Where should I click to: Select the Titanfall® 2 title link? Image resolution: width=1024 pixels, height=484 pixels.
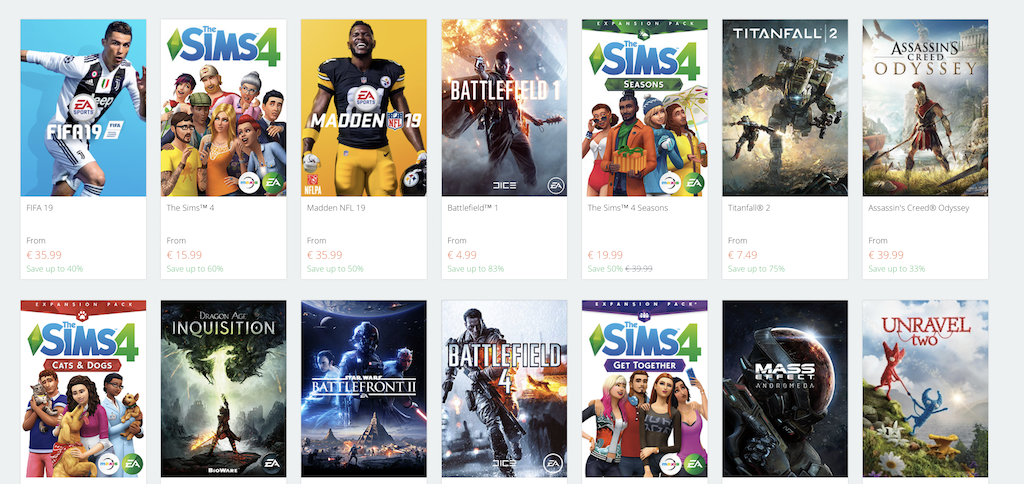click(748, 208)
